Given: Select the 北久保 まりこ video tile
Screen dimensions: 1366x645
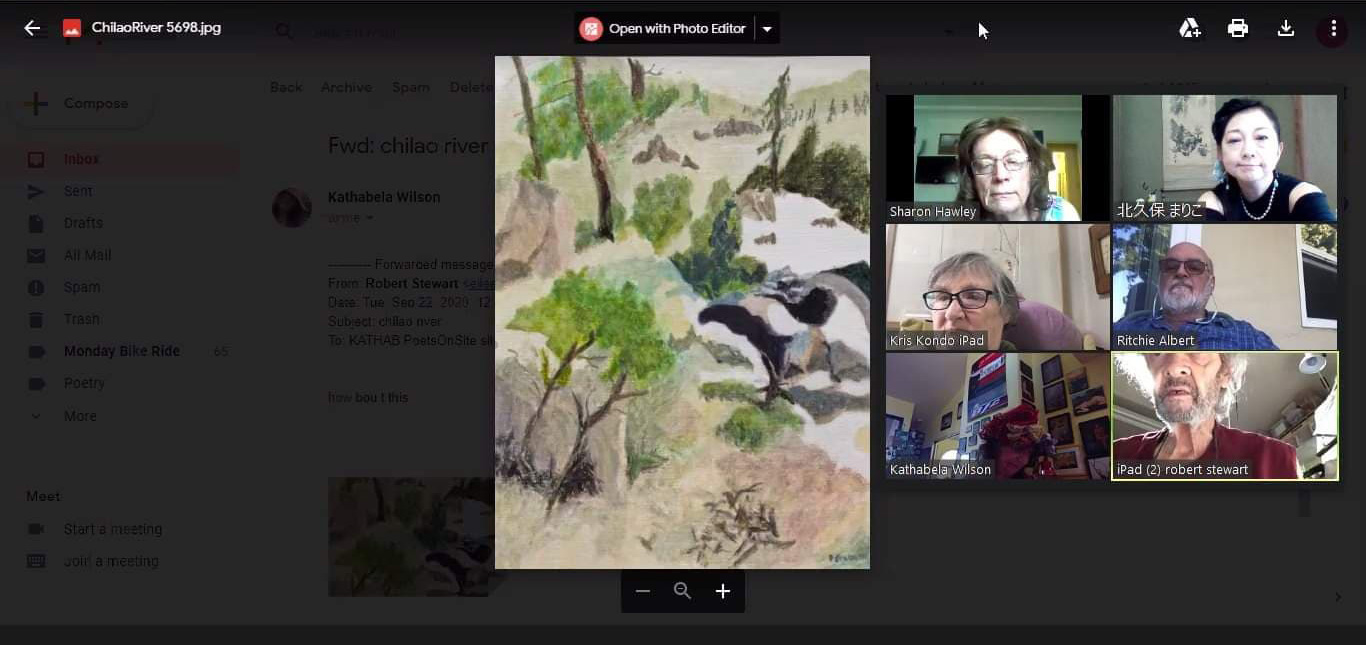Looking at the screenshot, I should pyautogui.click(x=1225, y=158).
